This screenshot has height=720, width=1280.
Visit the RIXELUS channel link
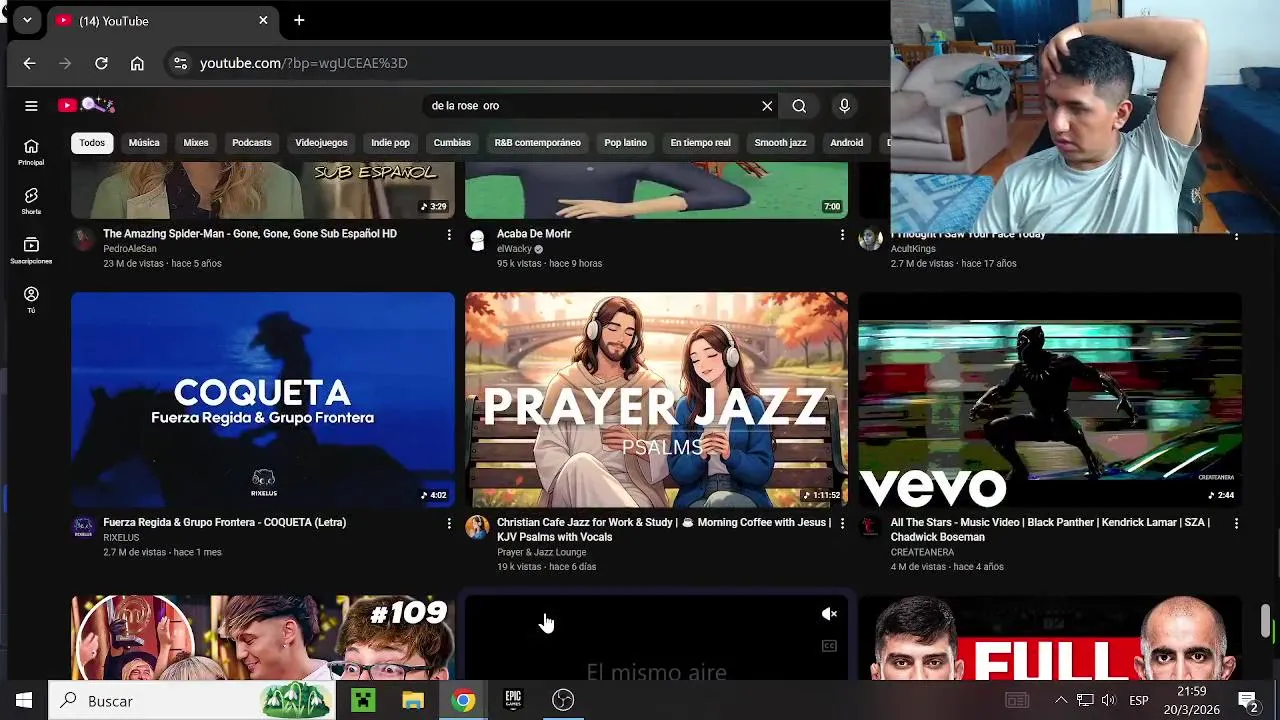tap(121, 538)
